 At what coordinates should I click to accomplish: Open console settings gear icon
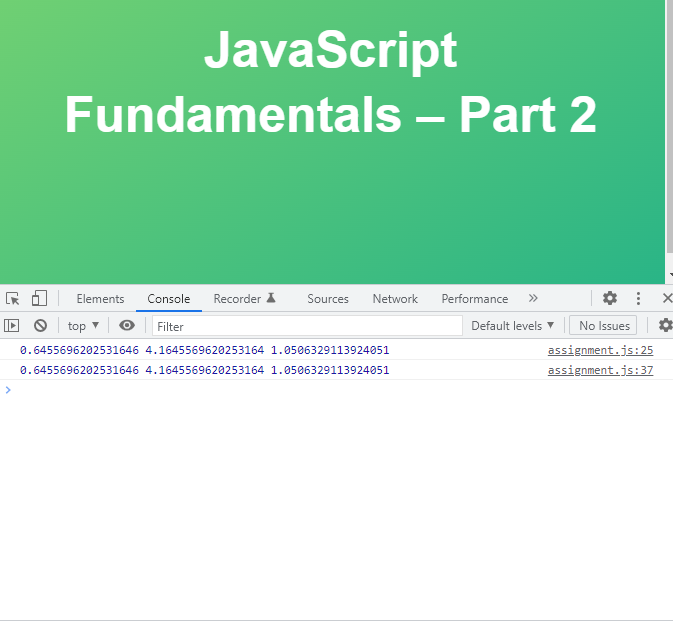pyautogui.click(x=665, y=326)
